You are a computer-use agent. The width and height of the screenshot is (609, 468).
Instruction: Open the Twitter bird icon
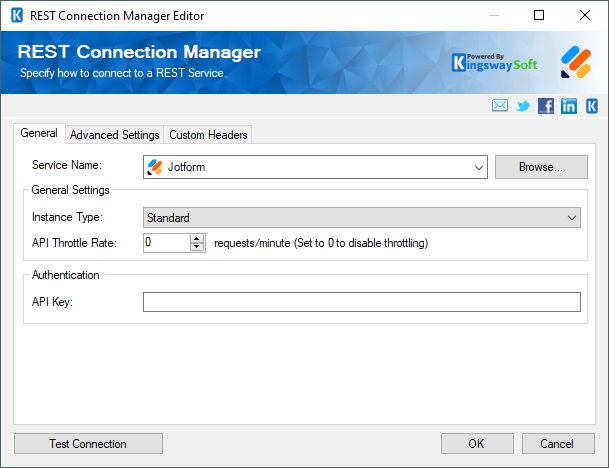pyautogui.click(x=523, y=106)
